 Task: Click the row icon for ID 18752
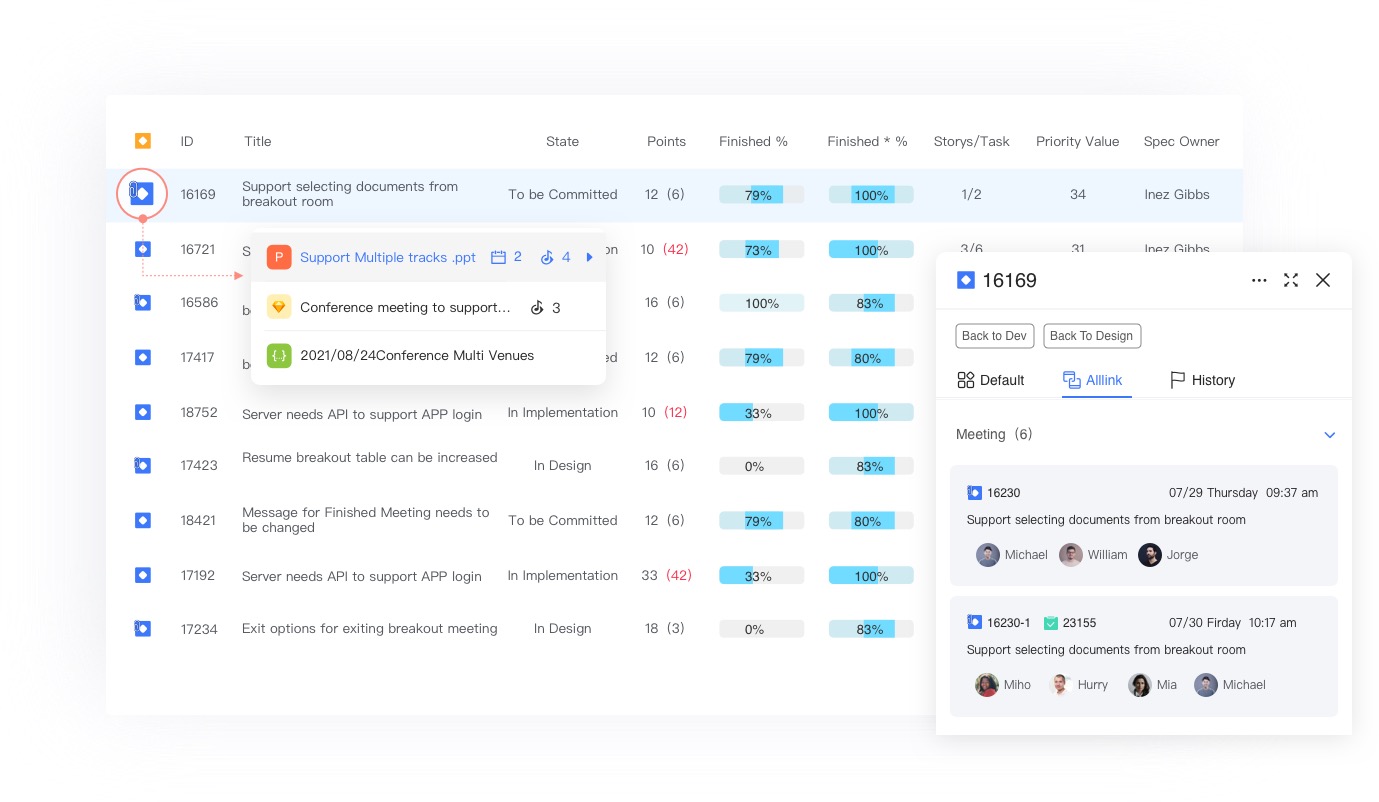pyautogui.click(x=143, y=412)
